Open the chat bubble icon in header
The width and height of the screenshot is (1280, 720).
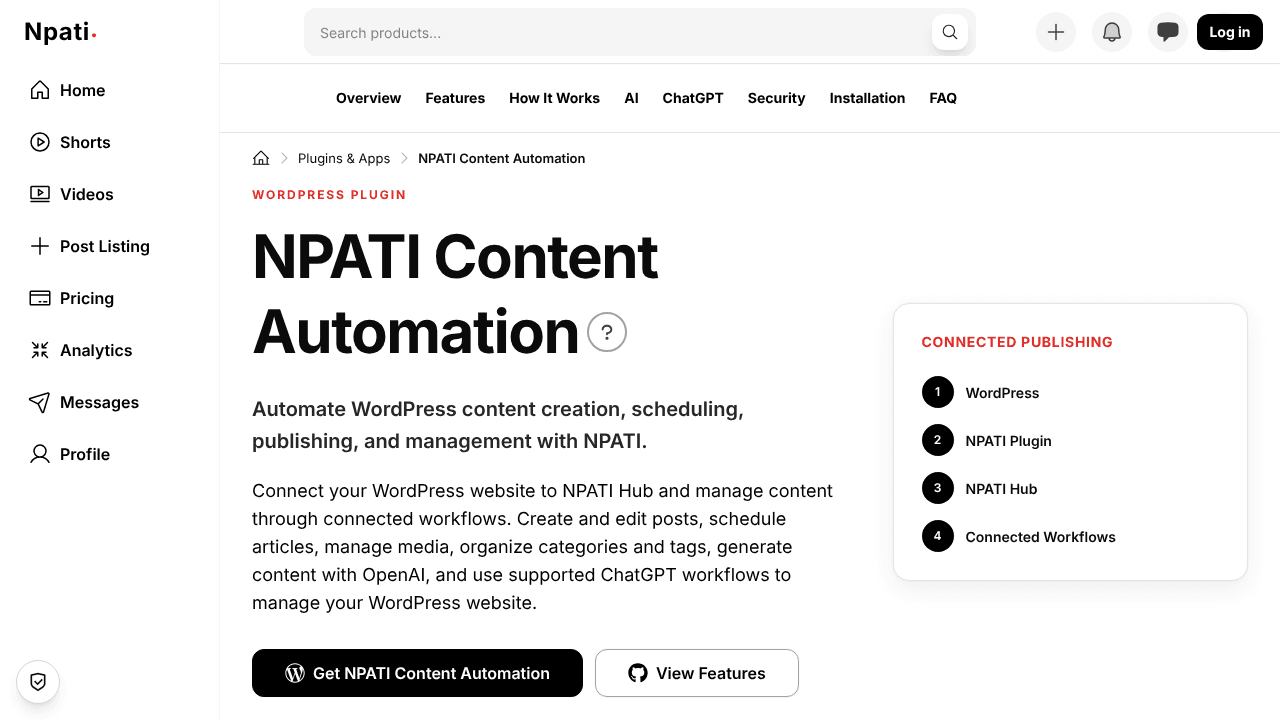pos(1168,32)
